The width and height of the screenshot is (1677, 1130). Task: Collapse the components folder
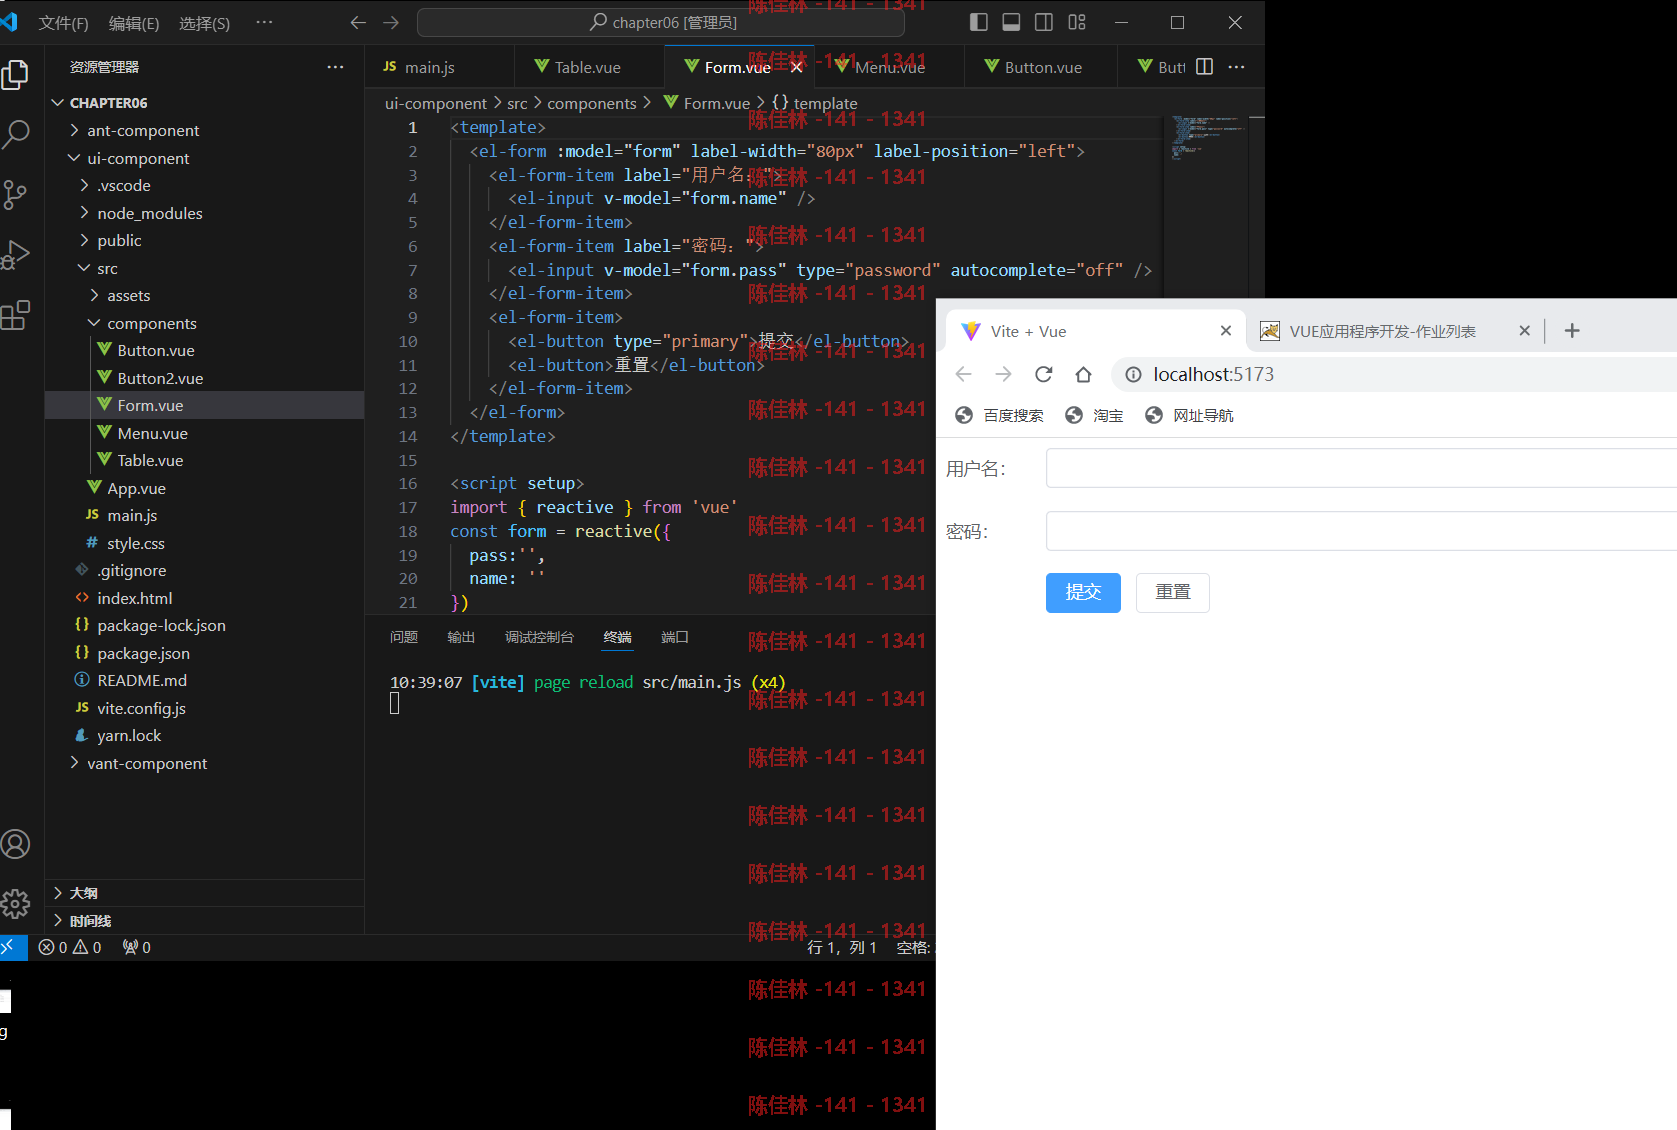click(x=152, y=323)
